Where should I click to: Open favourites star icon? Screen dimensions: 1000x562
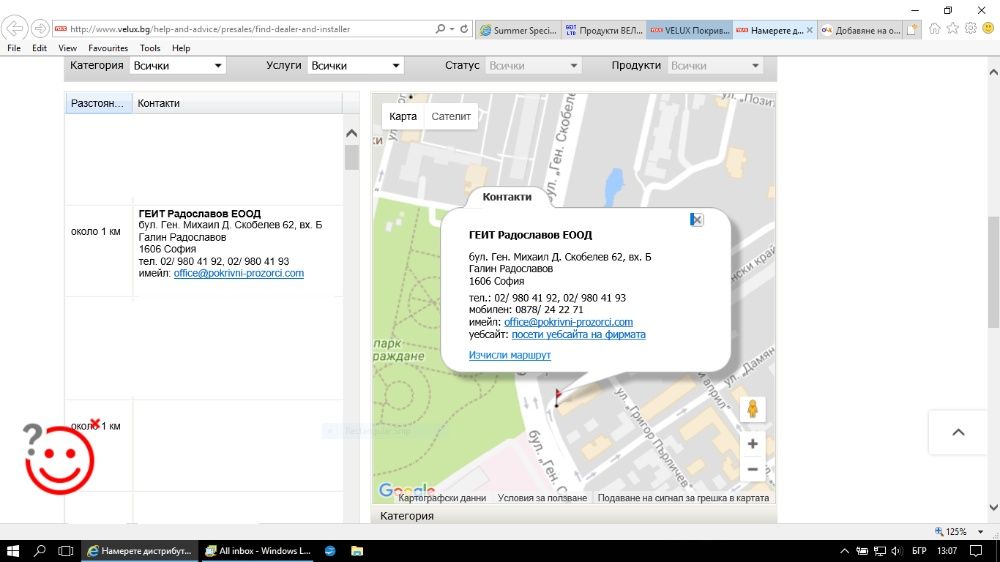953,29
